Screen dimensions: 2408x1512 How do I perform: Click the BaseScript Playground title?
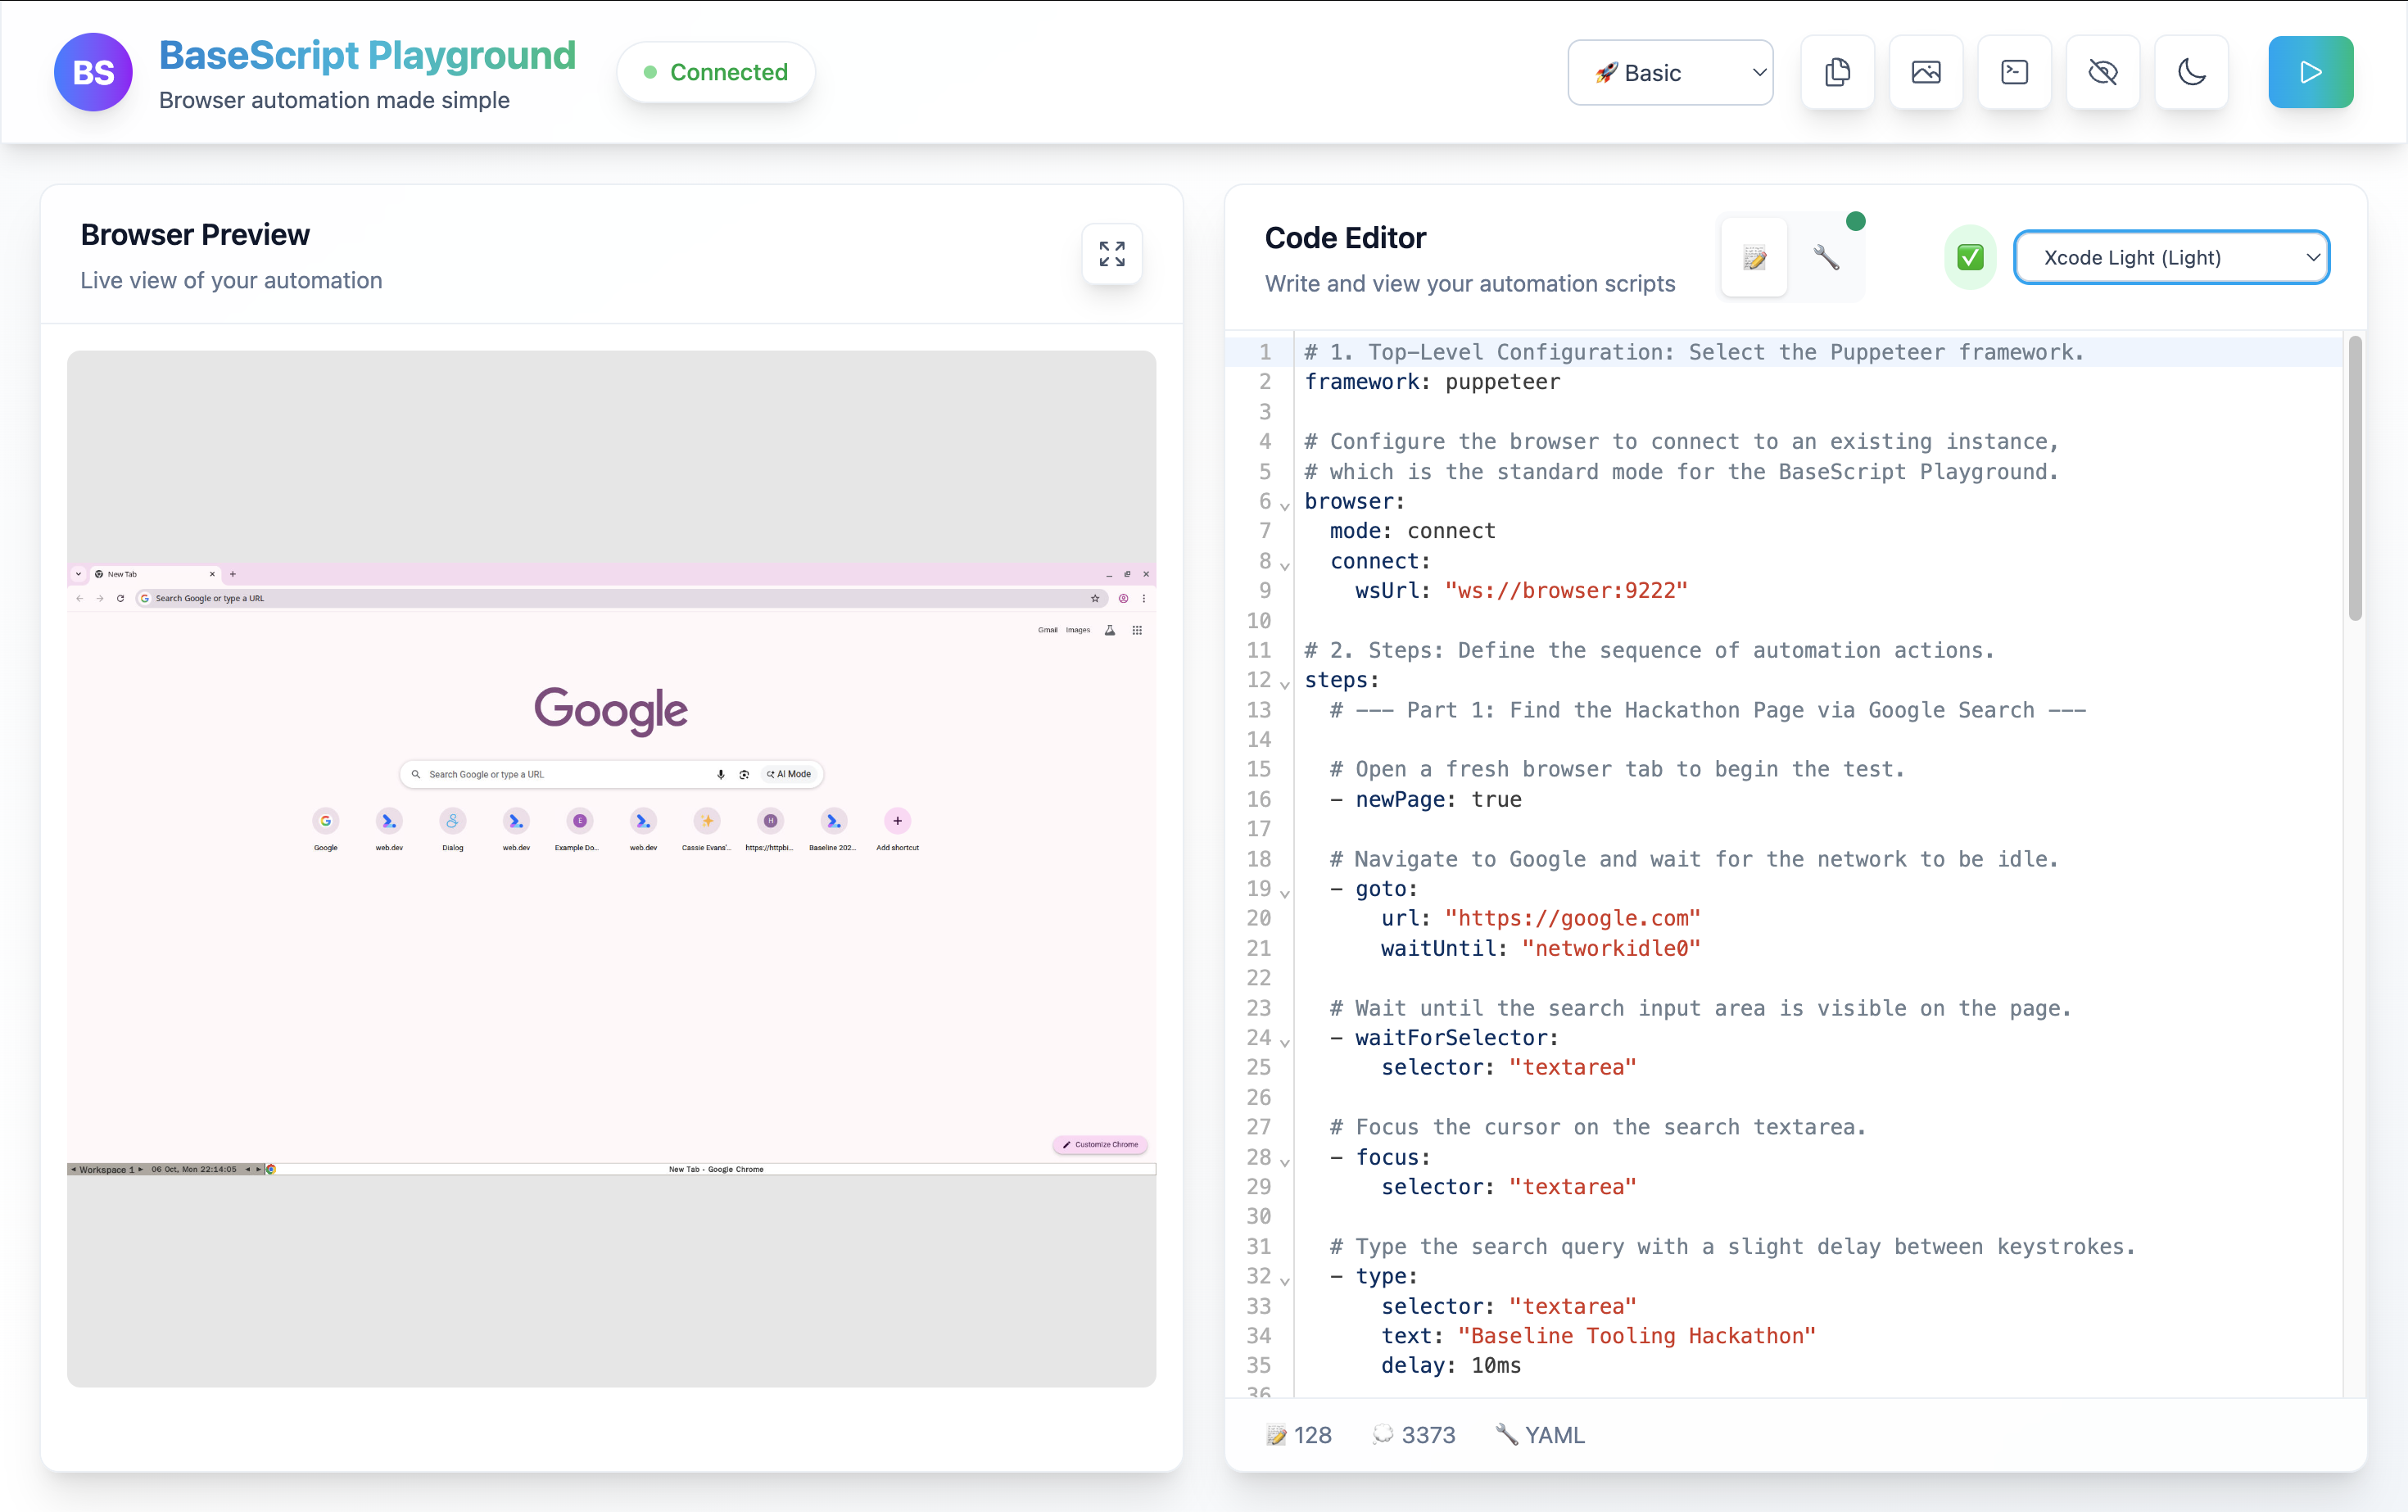(x=367, y=55)
